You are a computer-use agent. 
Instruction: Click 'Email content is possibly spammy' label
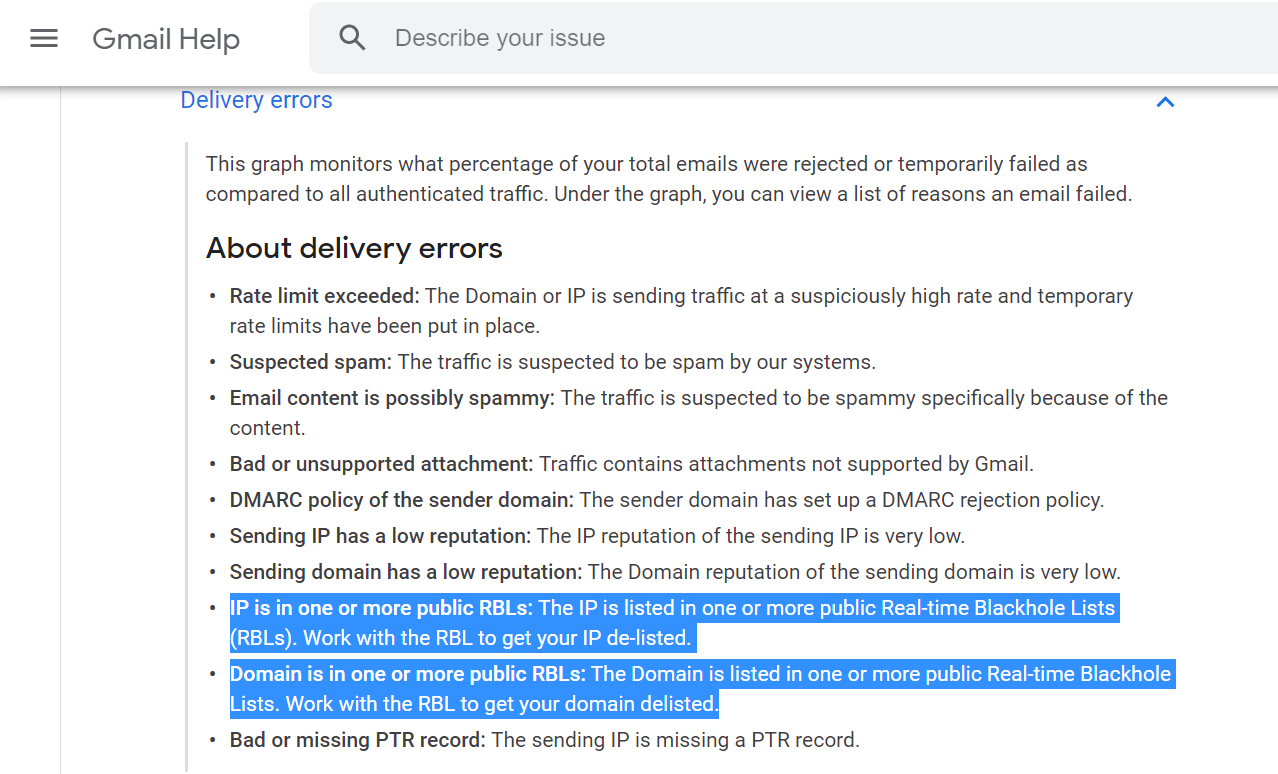pos(392,398)
